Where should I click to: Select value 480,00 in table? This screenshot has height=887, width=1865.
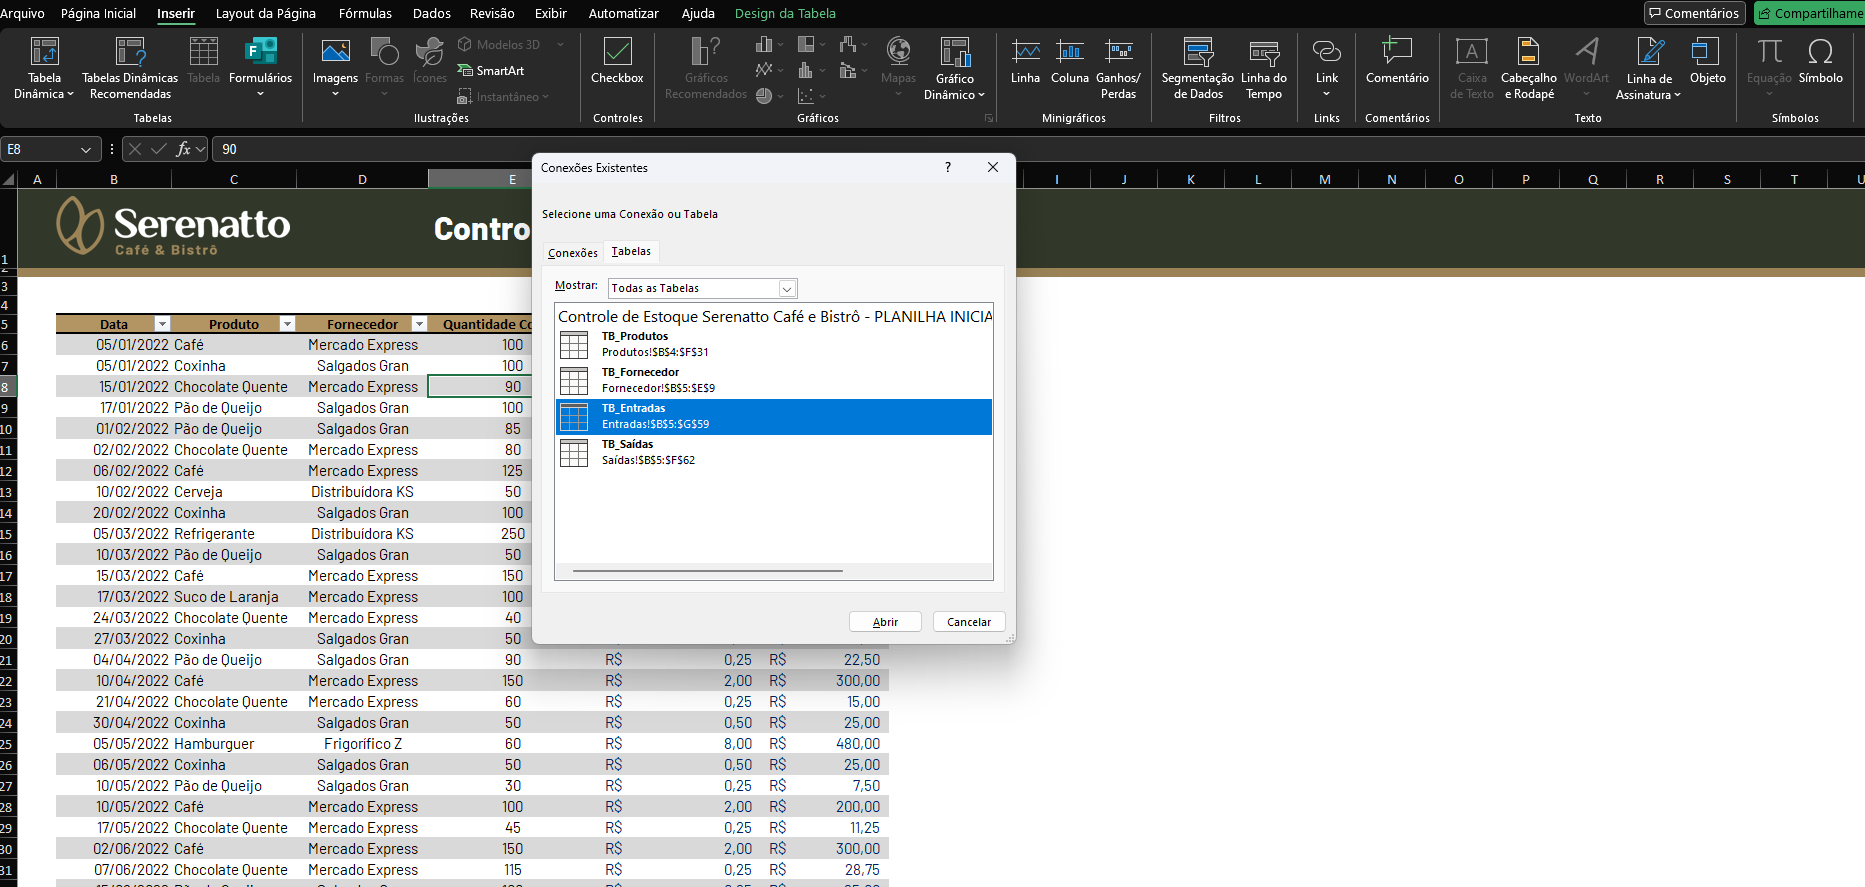(x=858, y=744)
